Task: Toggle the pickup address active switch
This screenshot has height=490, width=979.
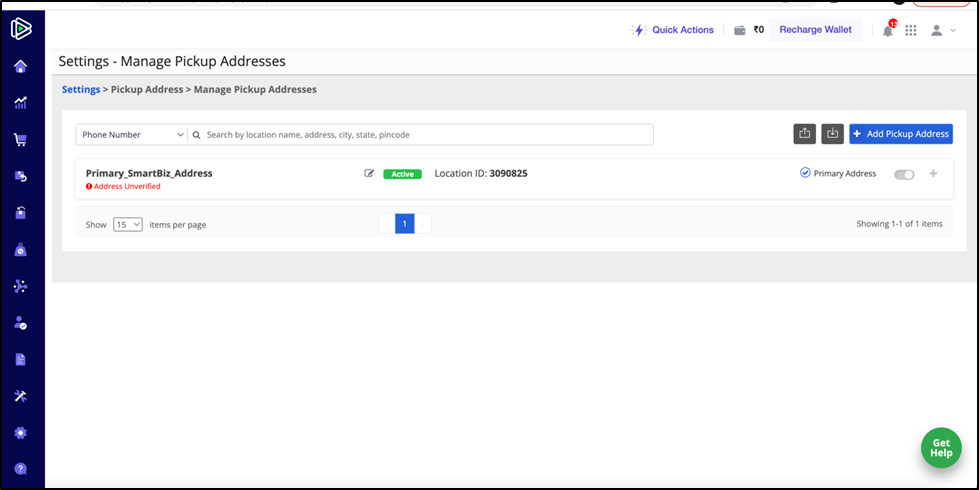Action: [x=904, y=174]
